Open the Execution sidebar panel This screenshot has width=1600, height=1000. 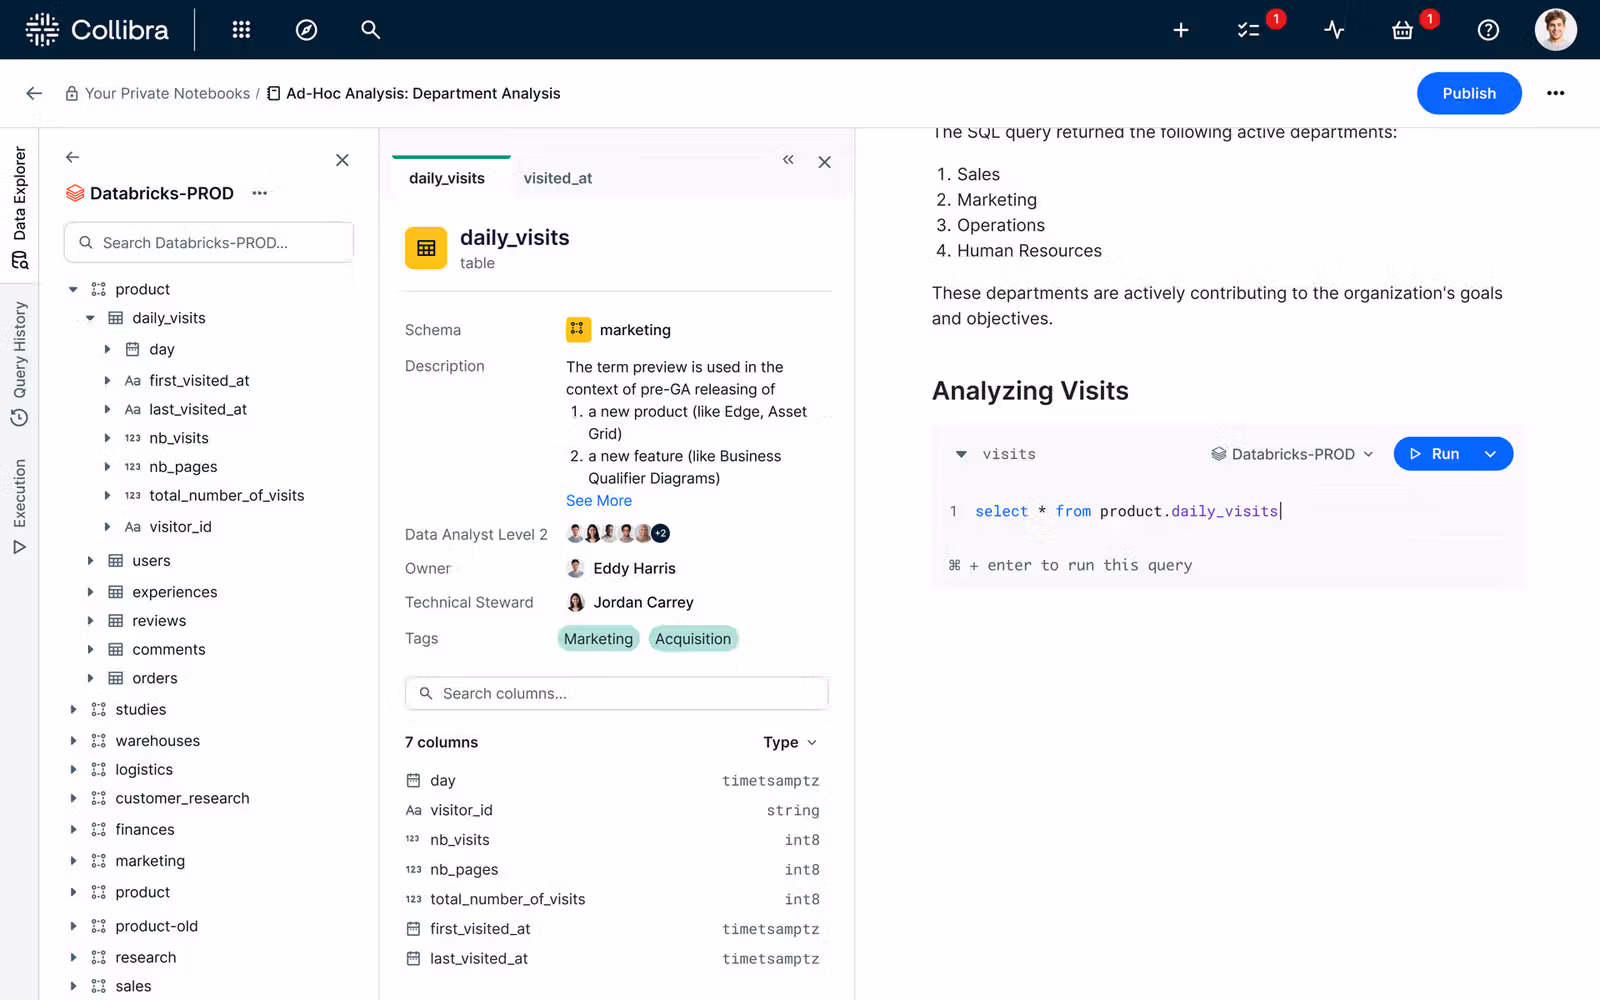pyautogui.click(x=20, y=505)
